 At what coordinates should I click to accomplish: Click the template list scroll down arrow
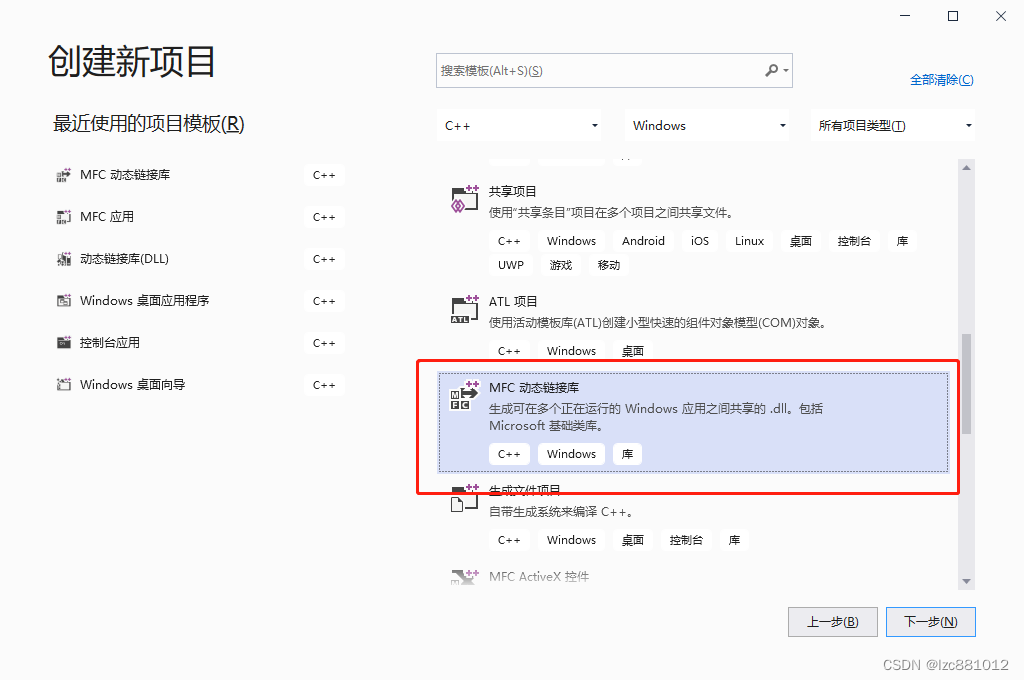click(967, 581)
